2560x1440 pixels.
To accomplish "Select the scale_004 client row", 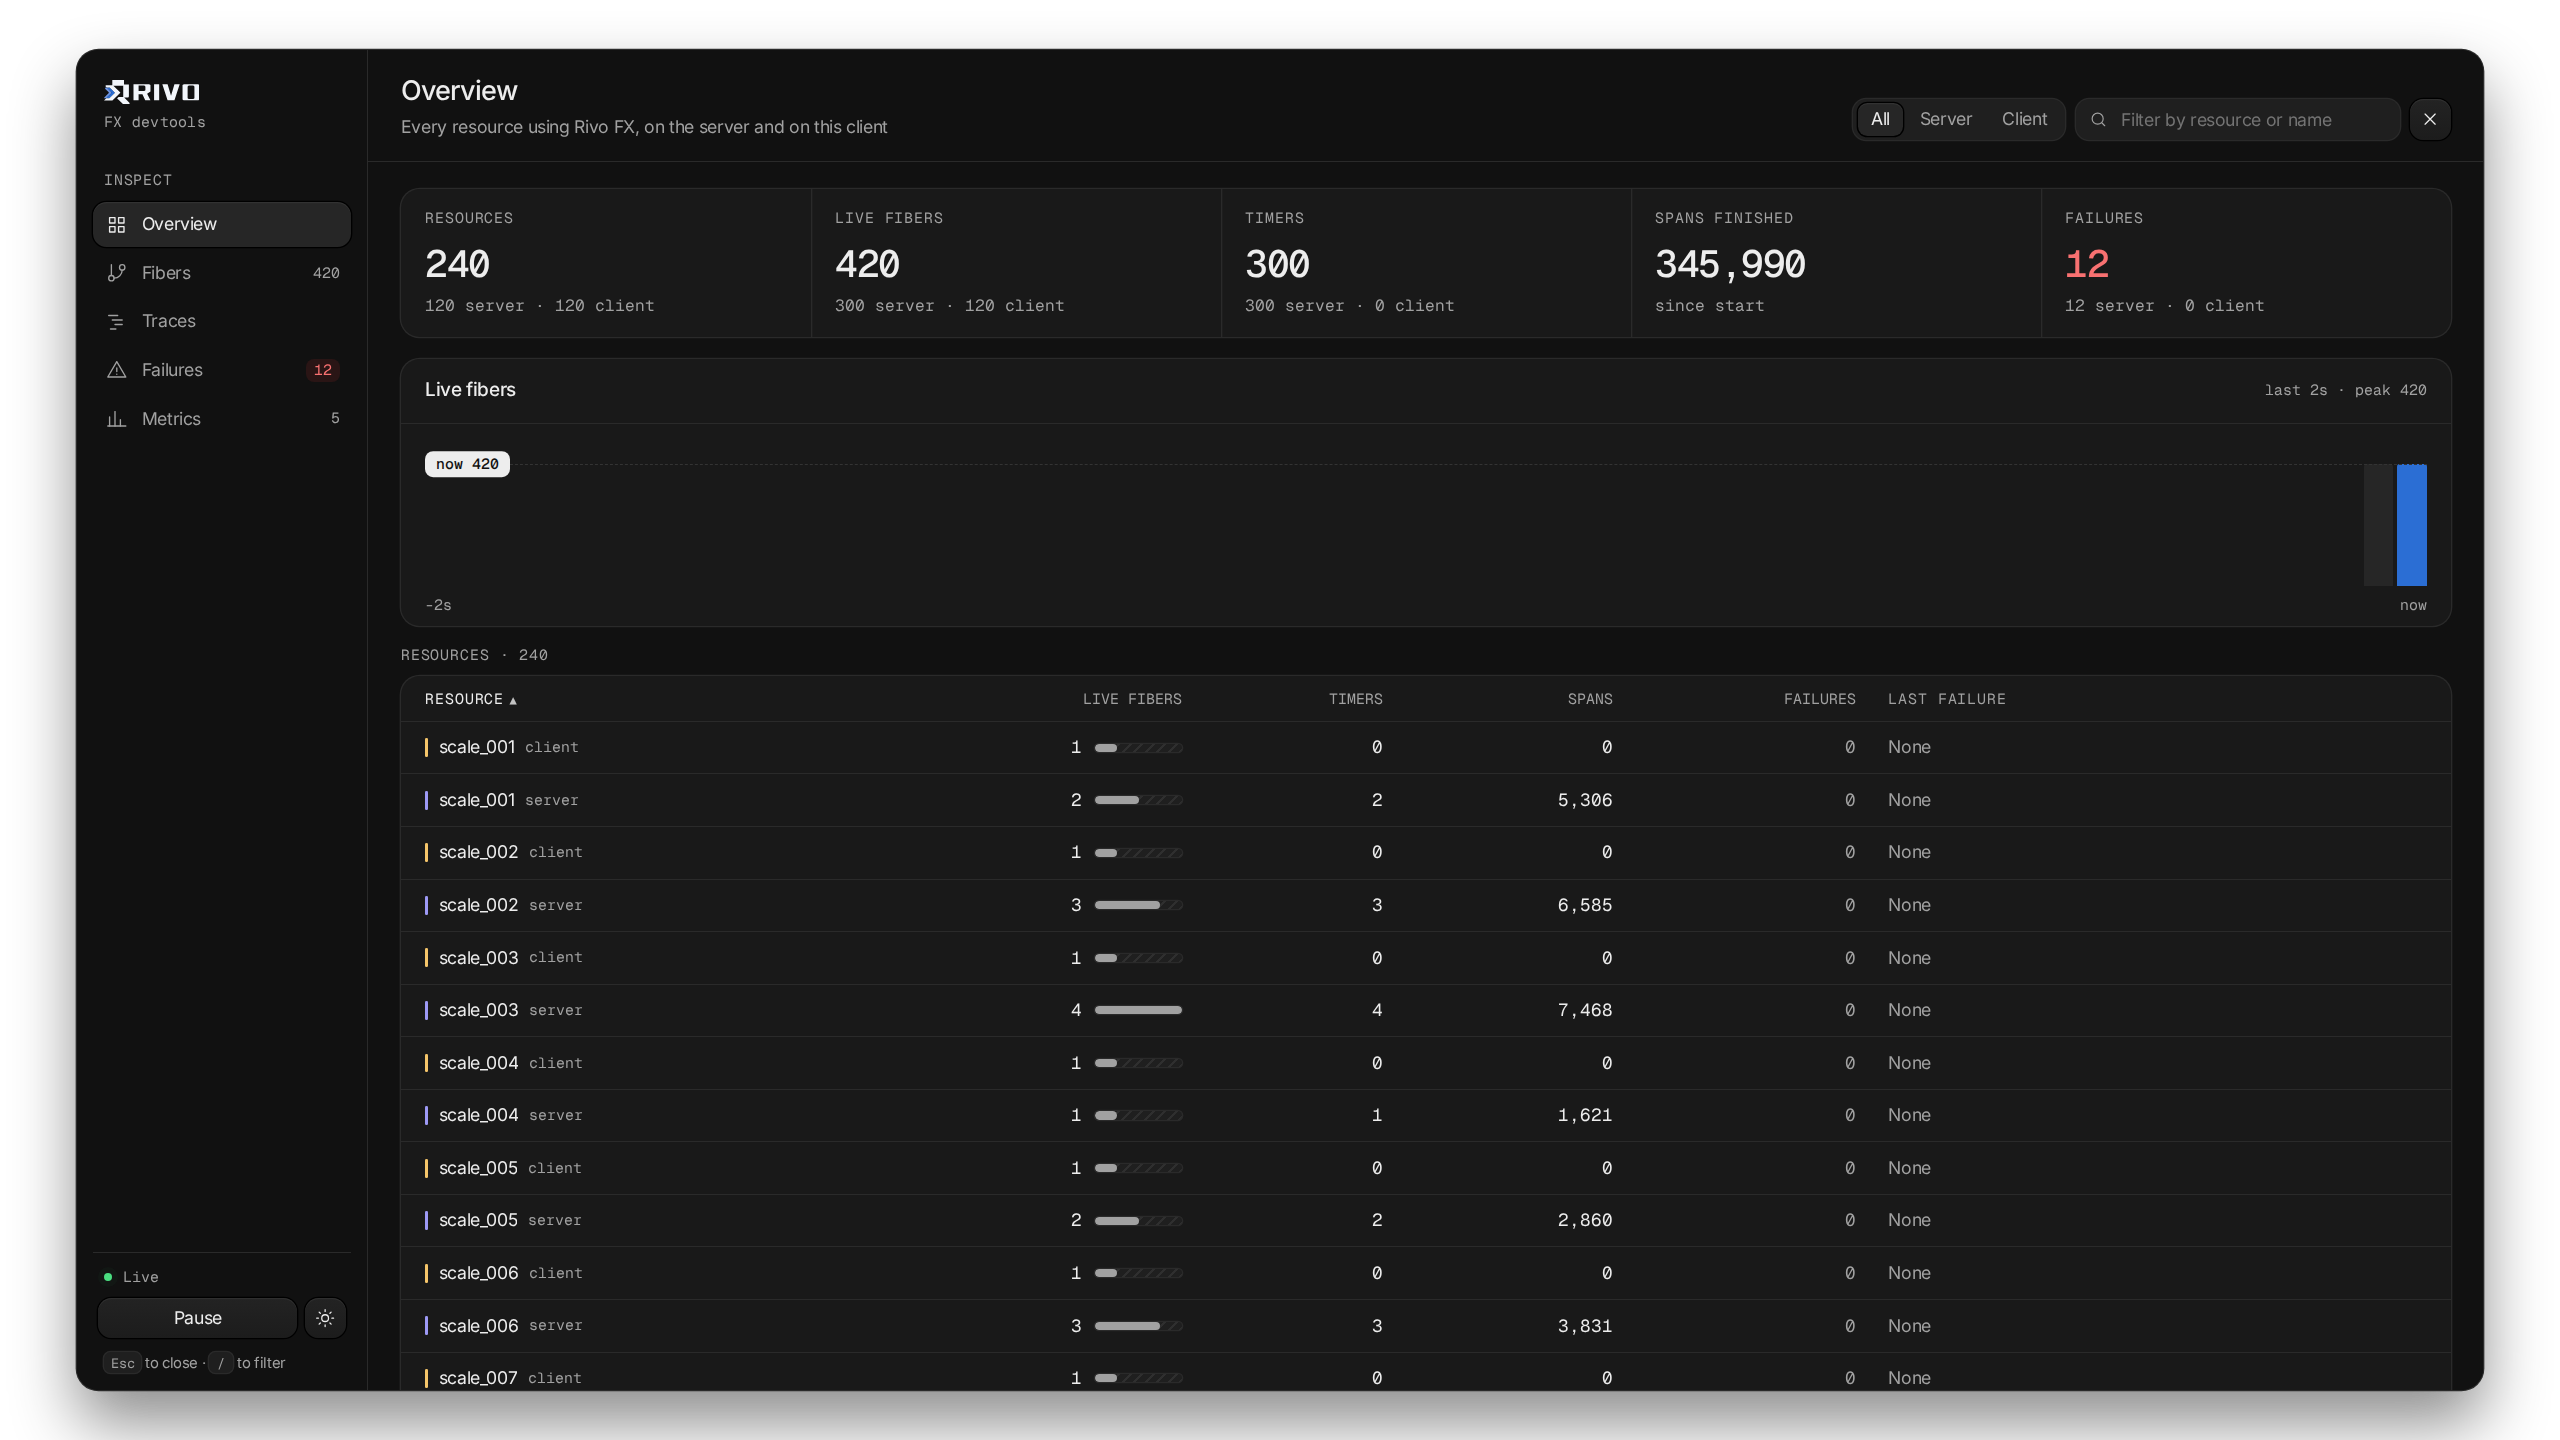I will tap(1426, 1063).
